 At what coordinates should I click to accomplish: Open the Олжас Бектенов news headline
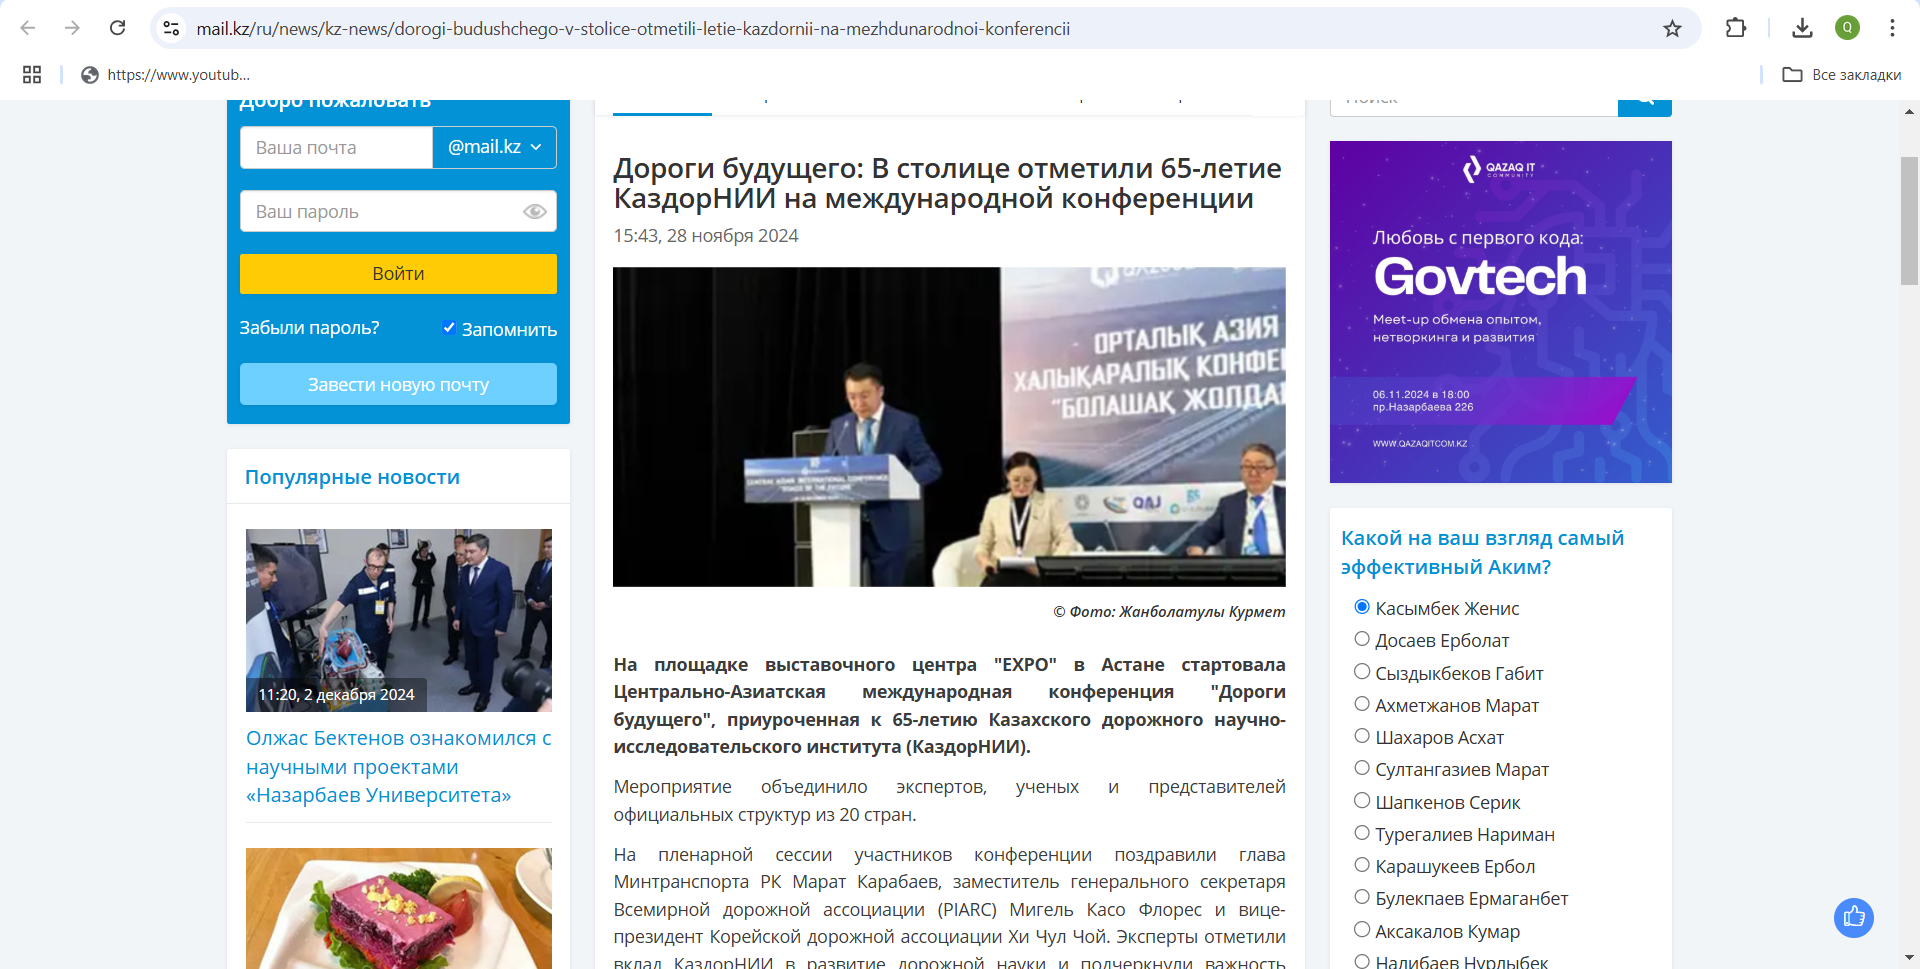pos(399,766)
